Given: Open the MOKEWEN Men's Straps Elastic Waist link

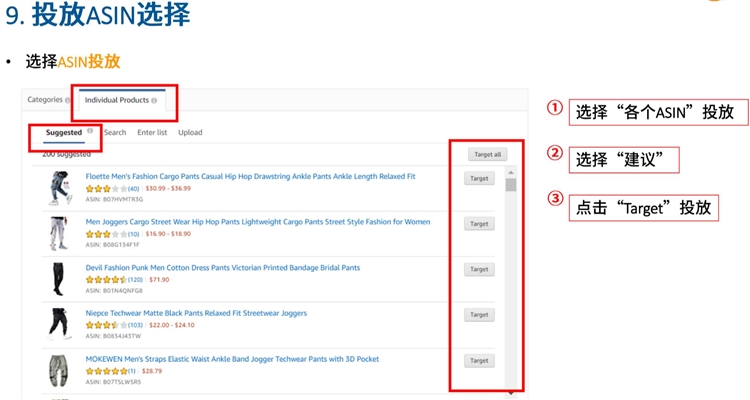Looking at the screenshot, I should click(x=232, y=359).
